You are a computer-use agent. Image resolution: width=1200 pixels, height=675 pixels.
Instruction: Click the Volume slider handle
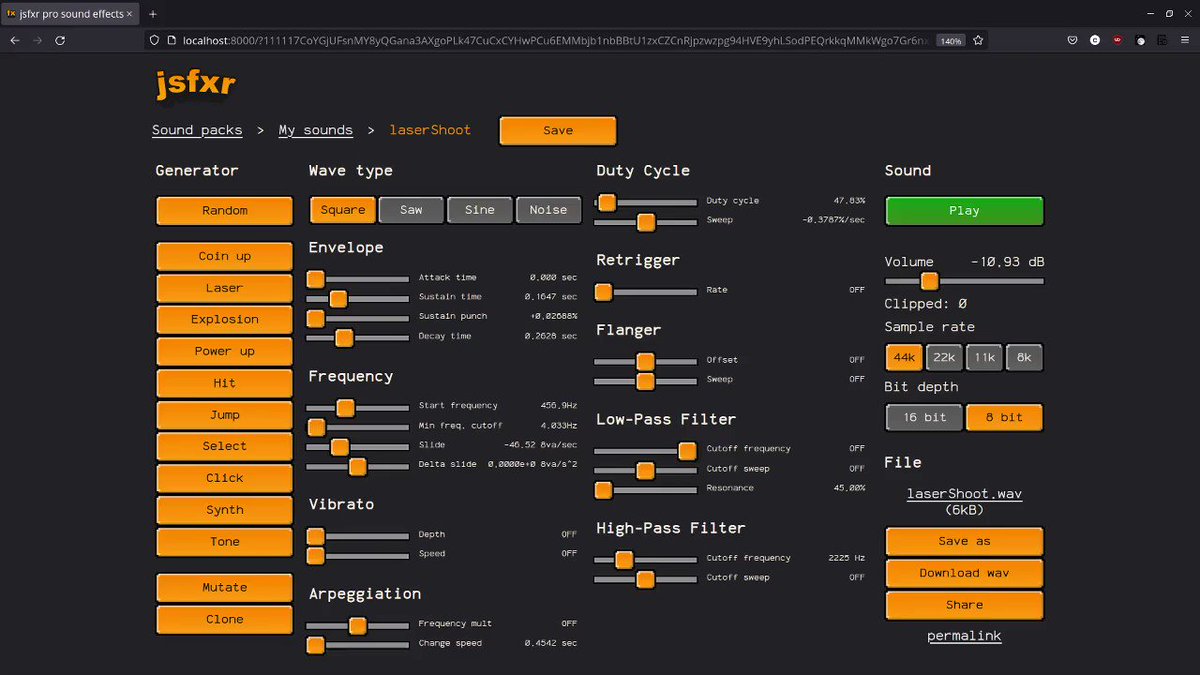(x=929, y=281)
